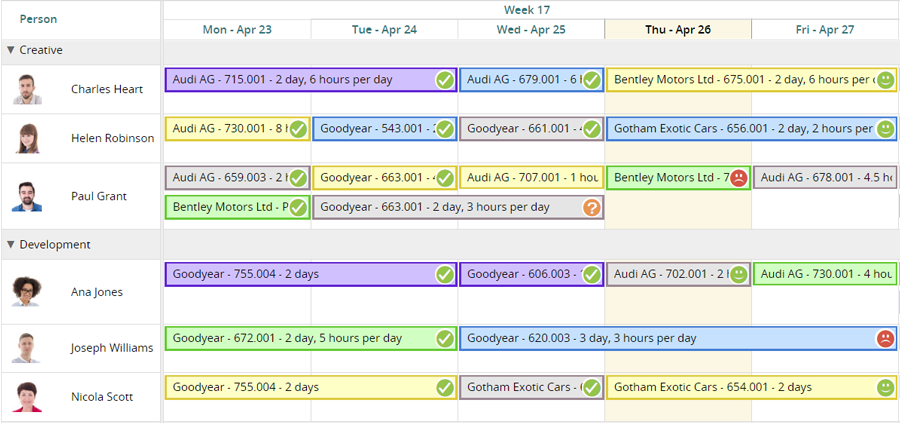Viewport: 900px width, 423px height.
Task: Open the Goodyear 620.003 three-day booking
Action: pos(678,339)
